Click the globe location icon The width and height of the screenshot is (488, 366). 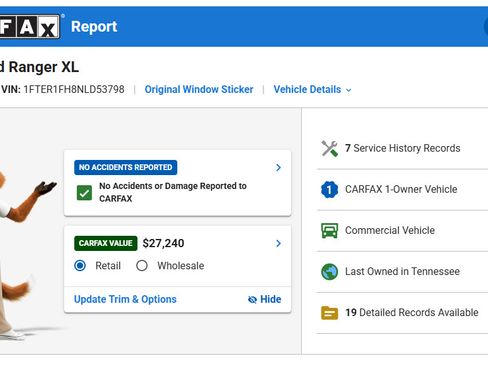329,272
